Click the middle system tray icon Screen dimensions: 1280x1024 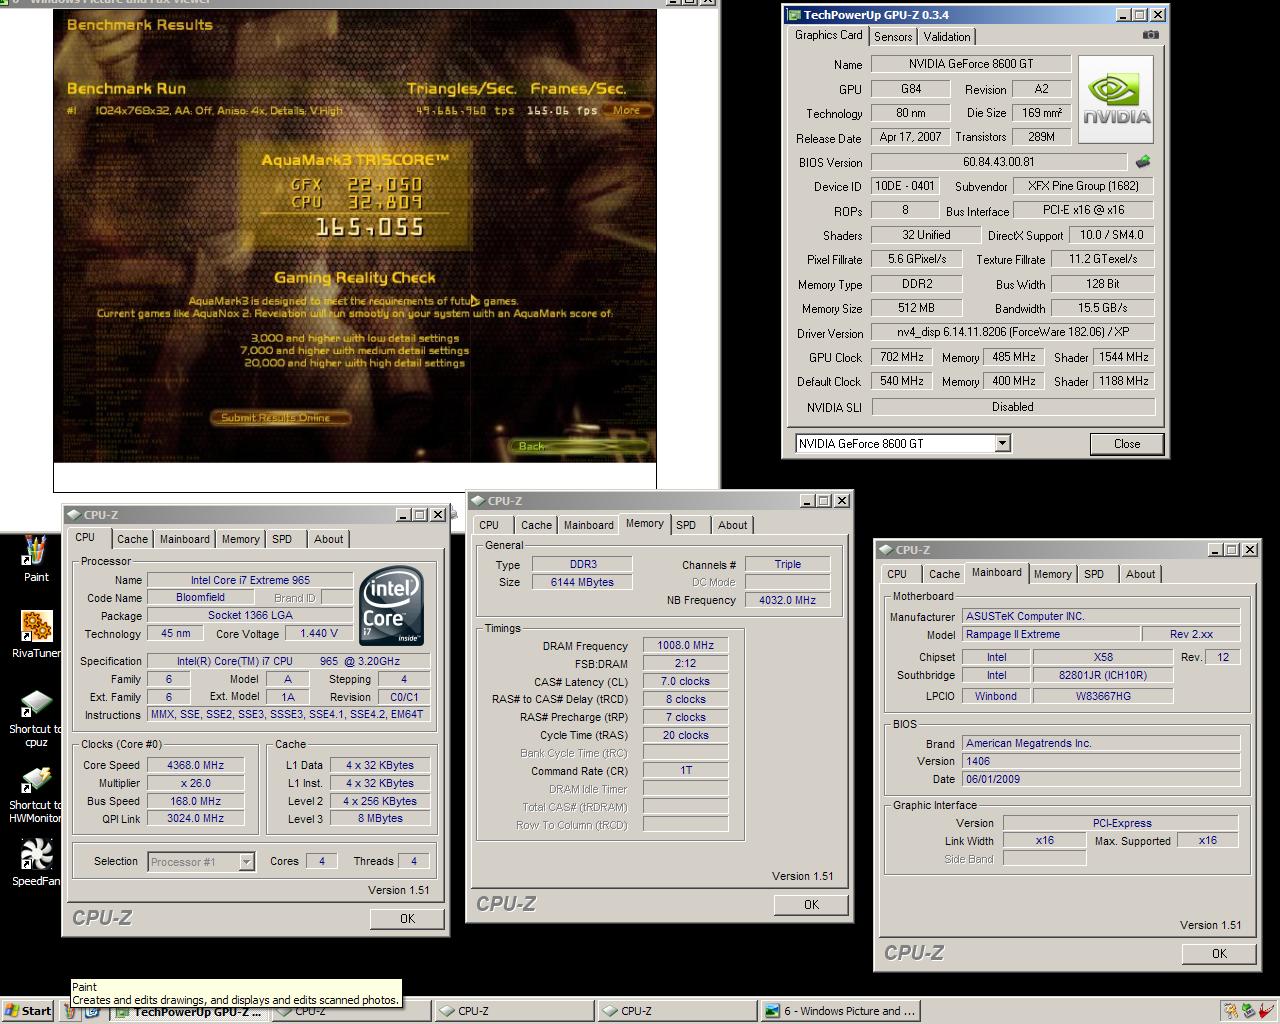click(1249, 1011)
